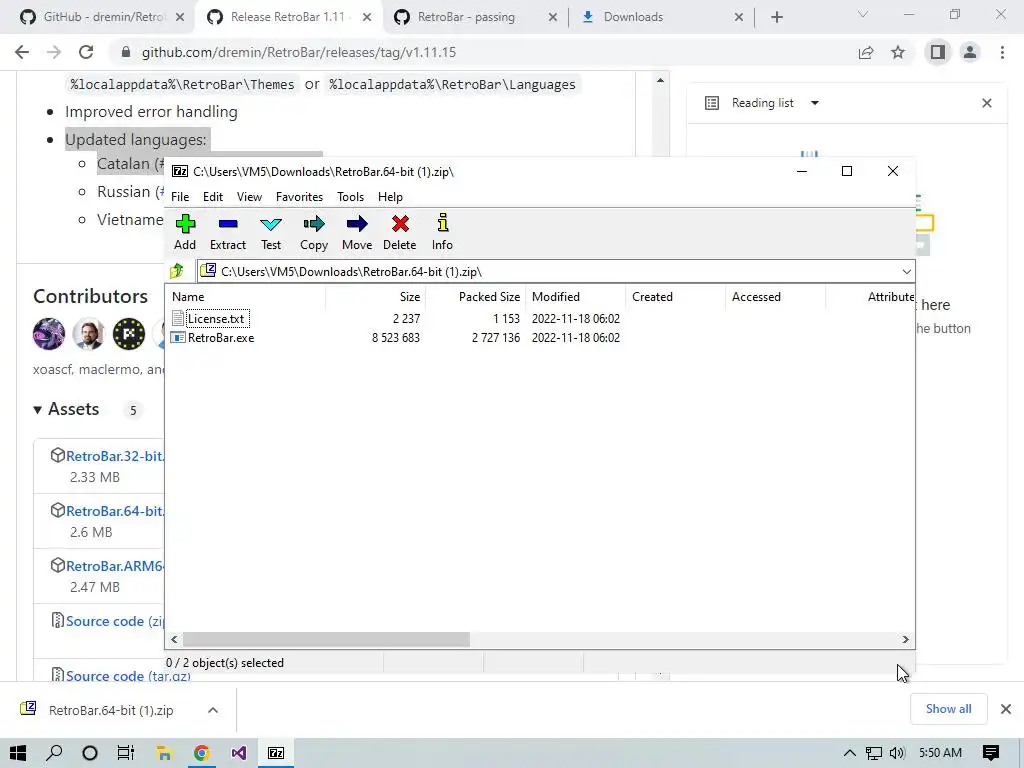This screenshot has width=1024, height=768.
Task: Bookmark this page with the star icon
Action: click(898, 52)
